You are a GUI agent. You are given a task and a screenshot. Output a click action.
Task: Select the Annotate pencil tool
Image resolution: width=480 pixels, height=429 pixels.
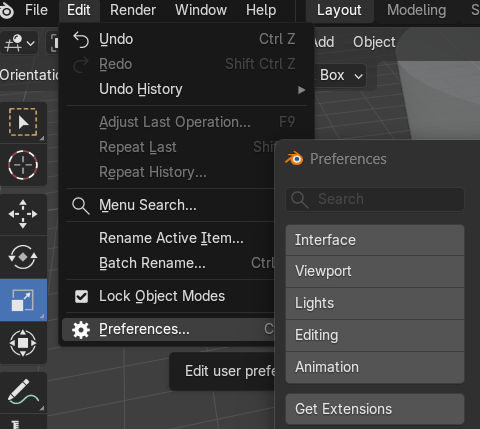tap(23, 393)
